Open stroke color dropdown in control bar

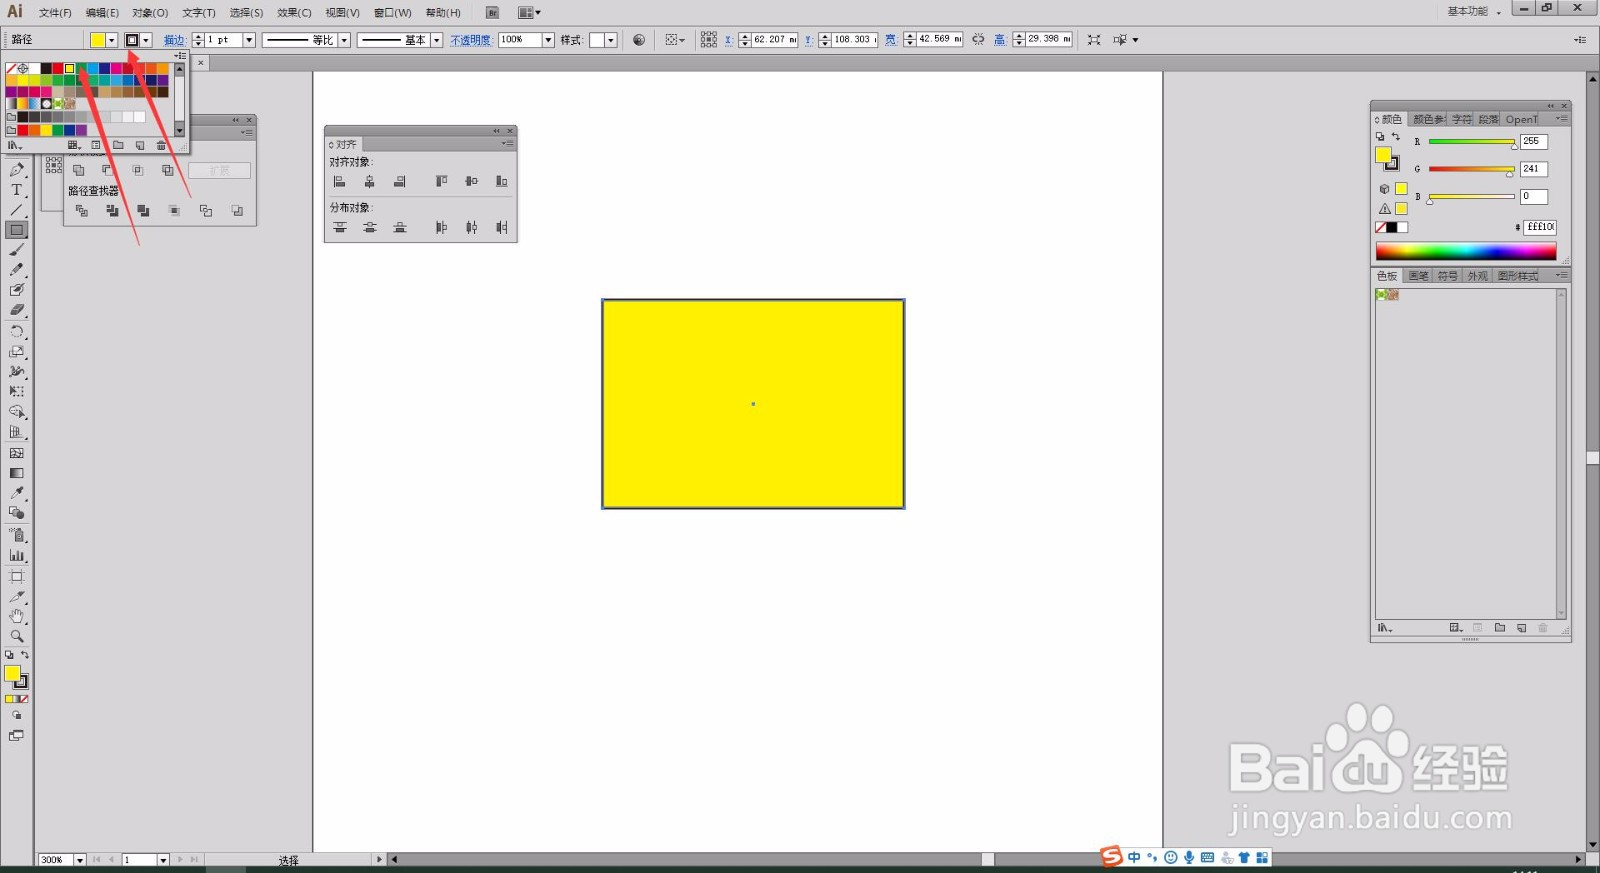(146, 40)
